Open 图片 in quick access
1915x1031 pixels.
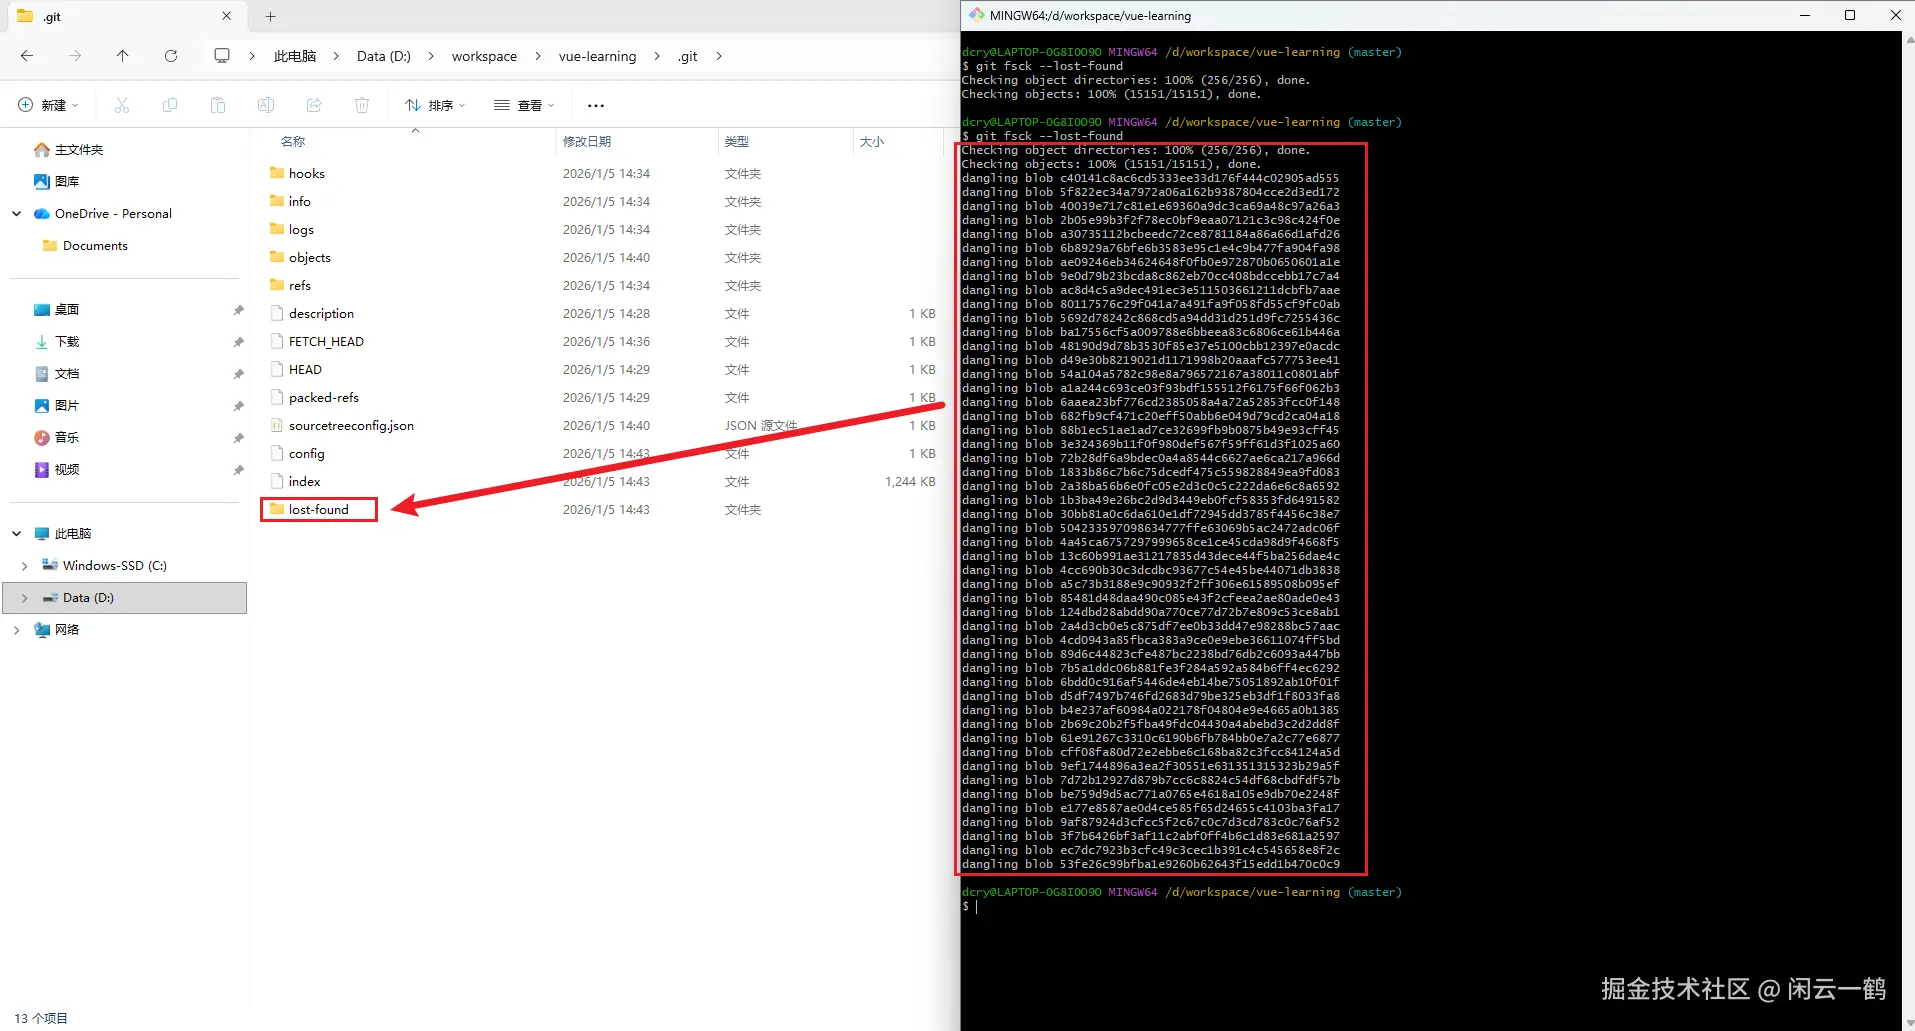click(56, 405)
